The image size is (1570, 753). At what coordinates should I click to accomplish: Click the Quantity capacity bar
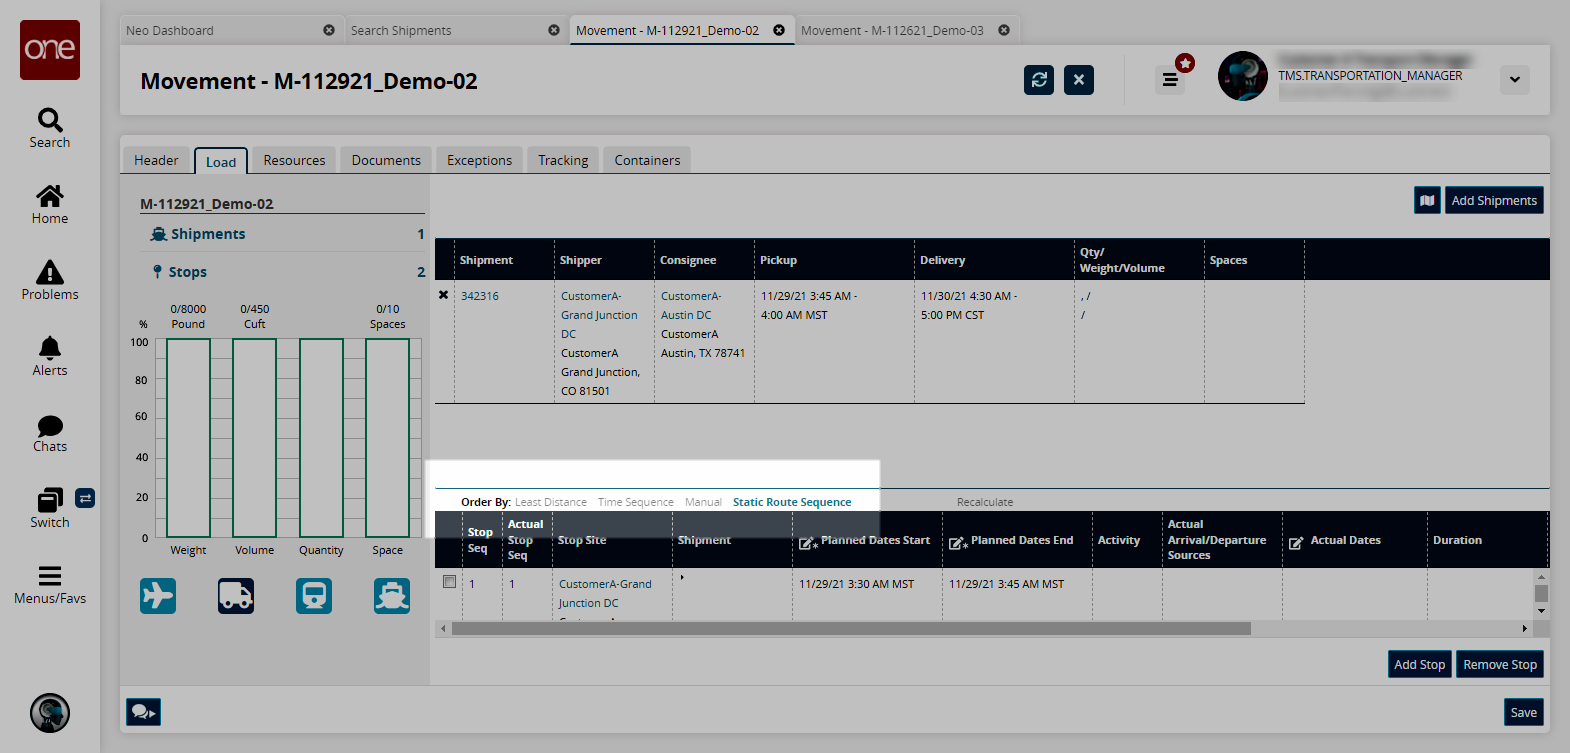[321, 438]
